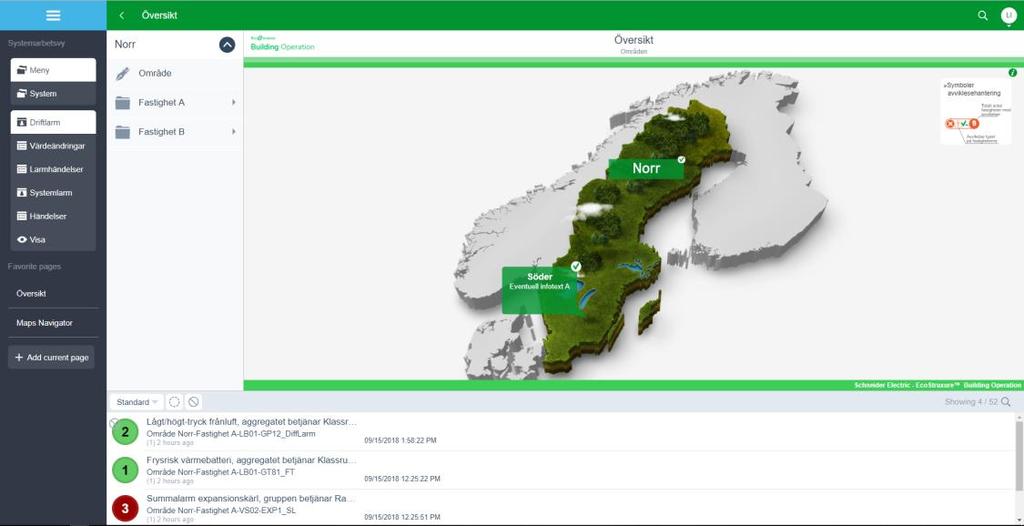Click the alarm list vertical scrollbar
1024x526 pixels.
click(x=1020, y=455)
